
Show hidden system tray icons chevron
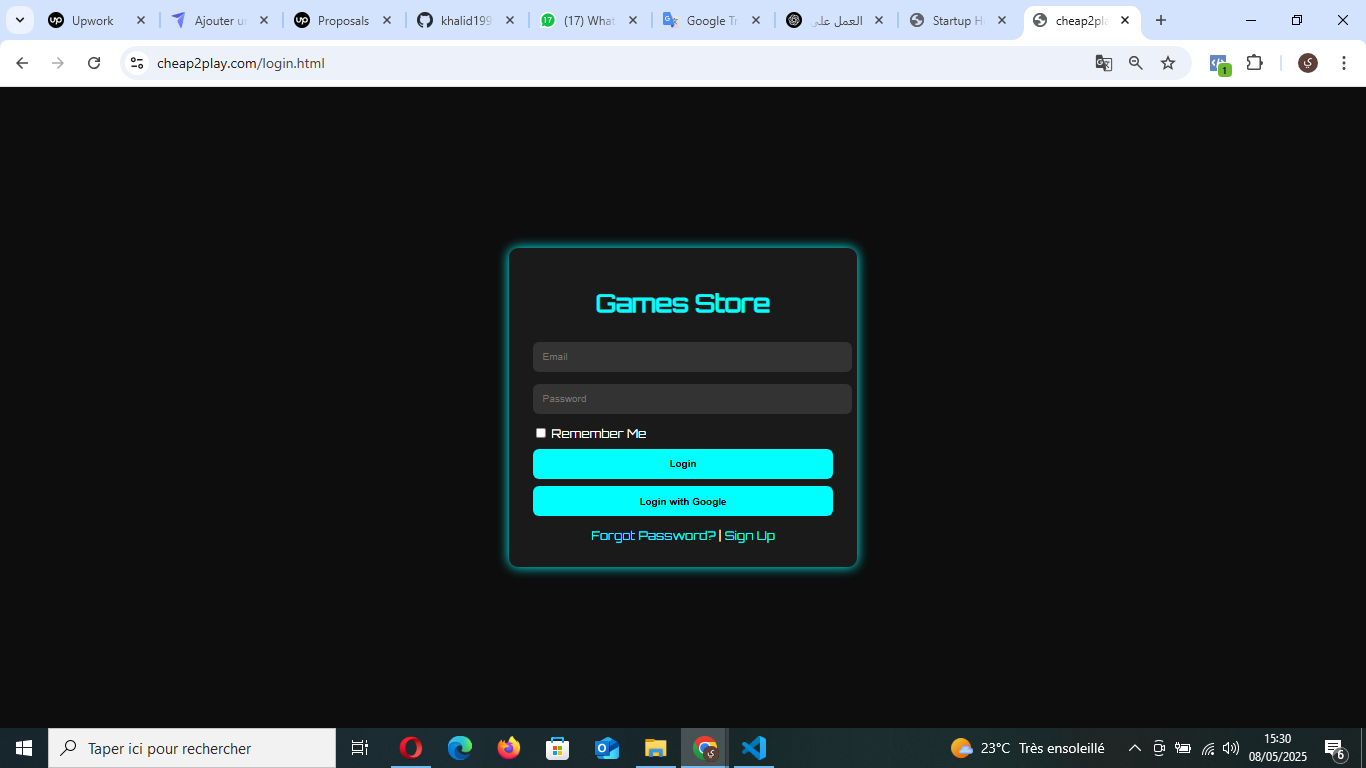[x=1135, y=748]
